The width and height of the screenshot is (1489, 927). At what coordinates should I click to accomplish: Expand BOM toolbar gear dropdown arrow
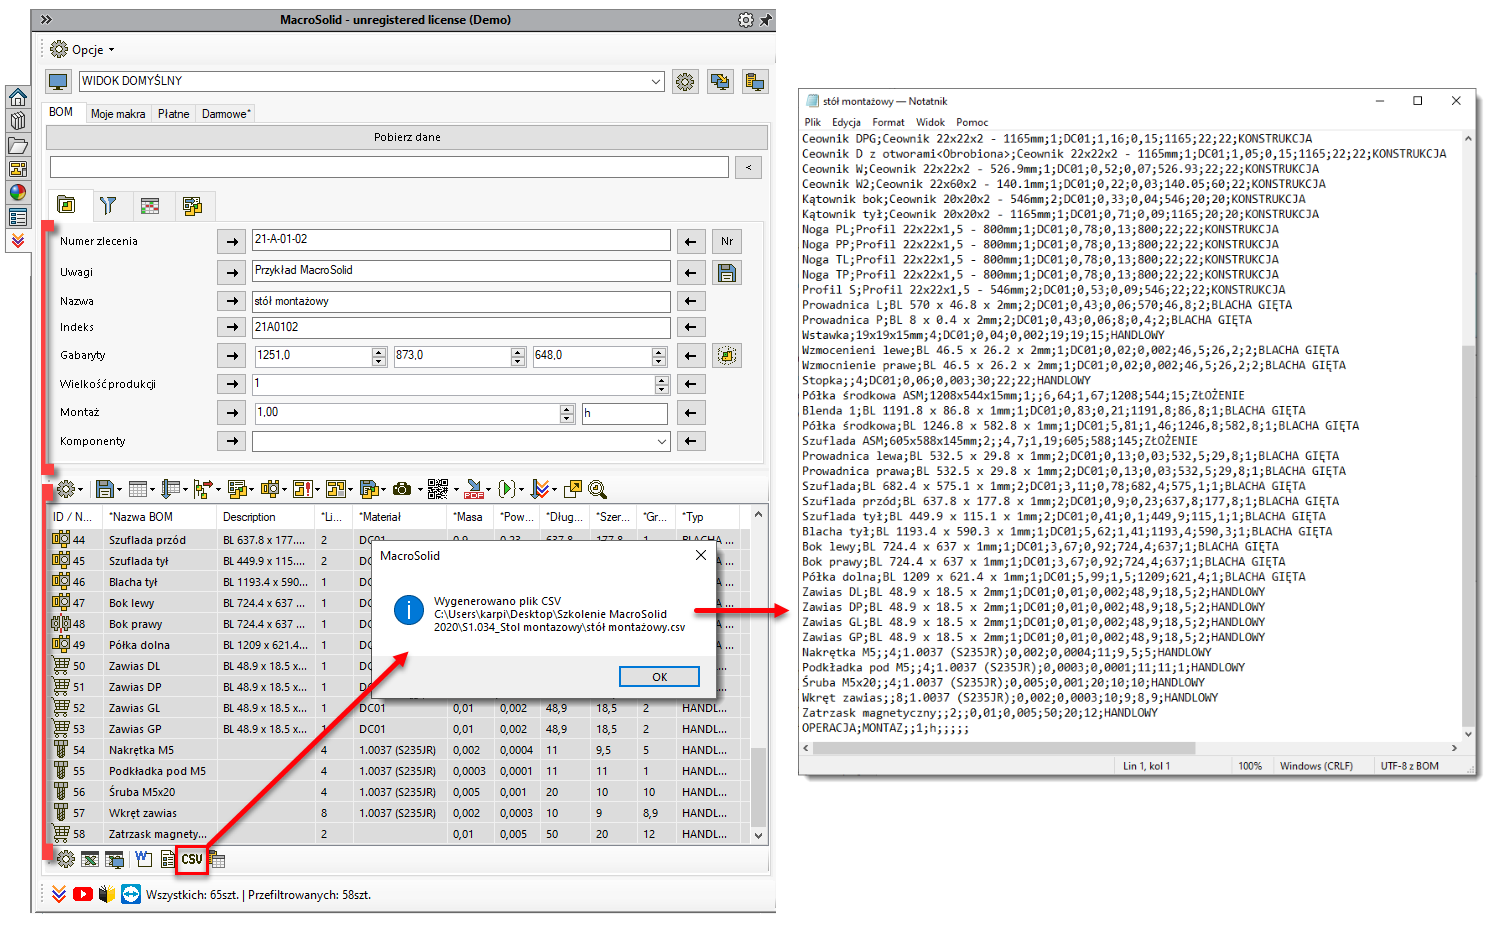[x=80, y=490]
